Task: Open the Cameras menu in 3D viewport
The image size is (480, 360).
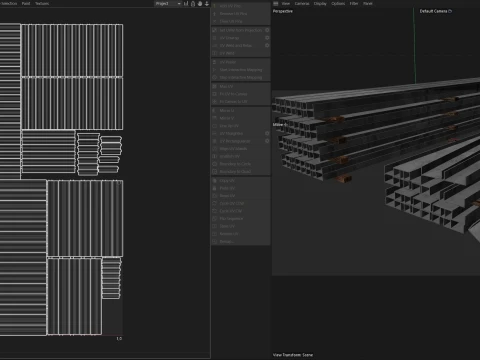Action: pyautogui.click(x=302, y=3)
